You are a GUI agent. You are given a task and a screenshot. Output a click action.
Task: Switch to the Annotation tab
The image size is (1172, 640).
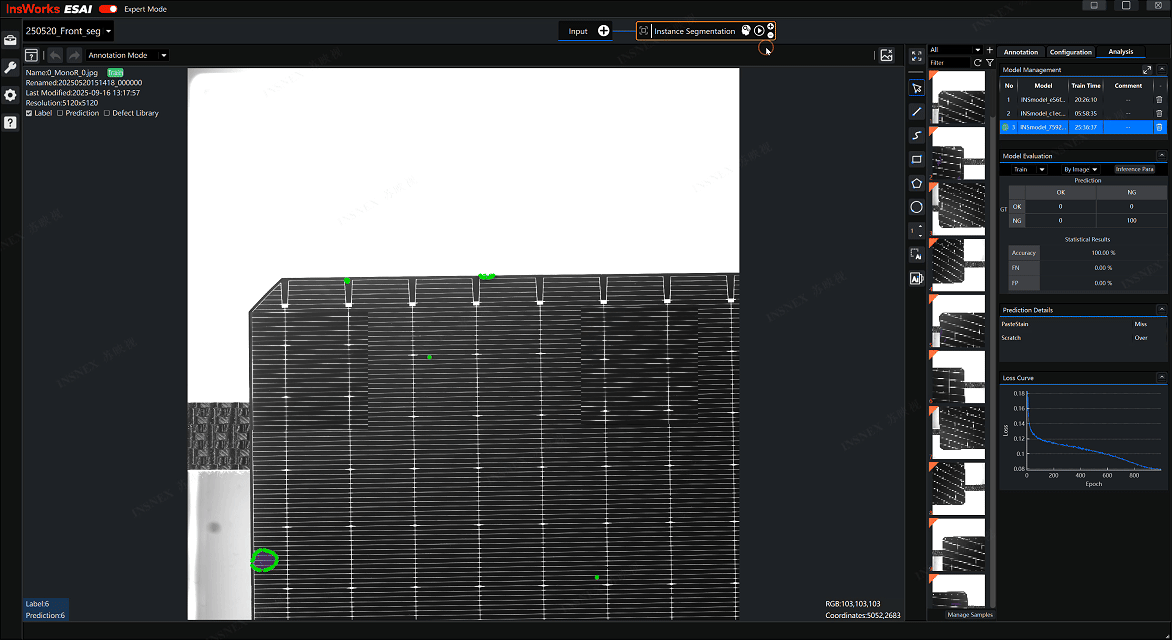[1021, 52]
